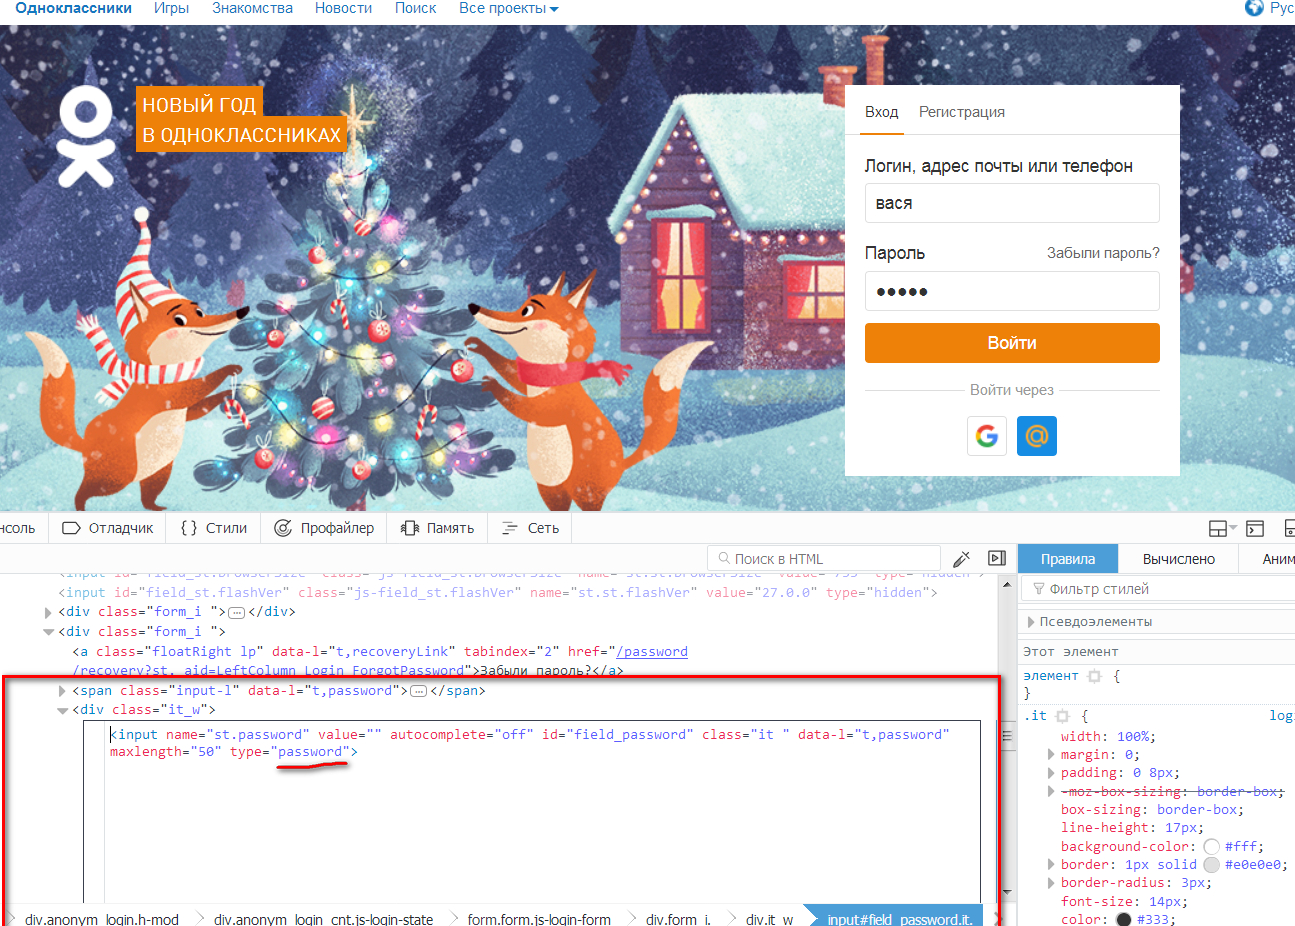This screenshot has width=1295, height=926.
Task: Open the split console icon
Action: [1255, 528]
